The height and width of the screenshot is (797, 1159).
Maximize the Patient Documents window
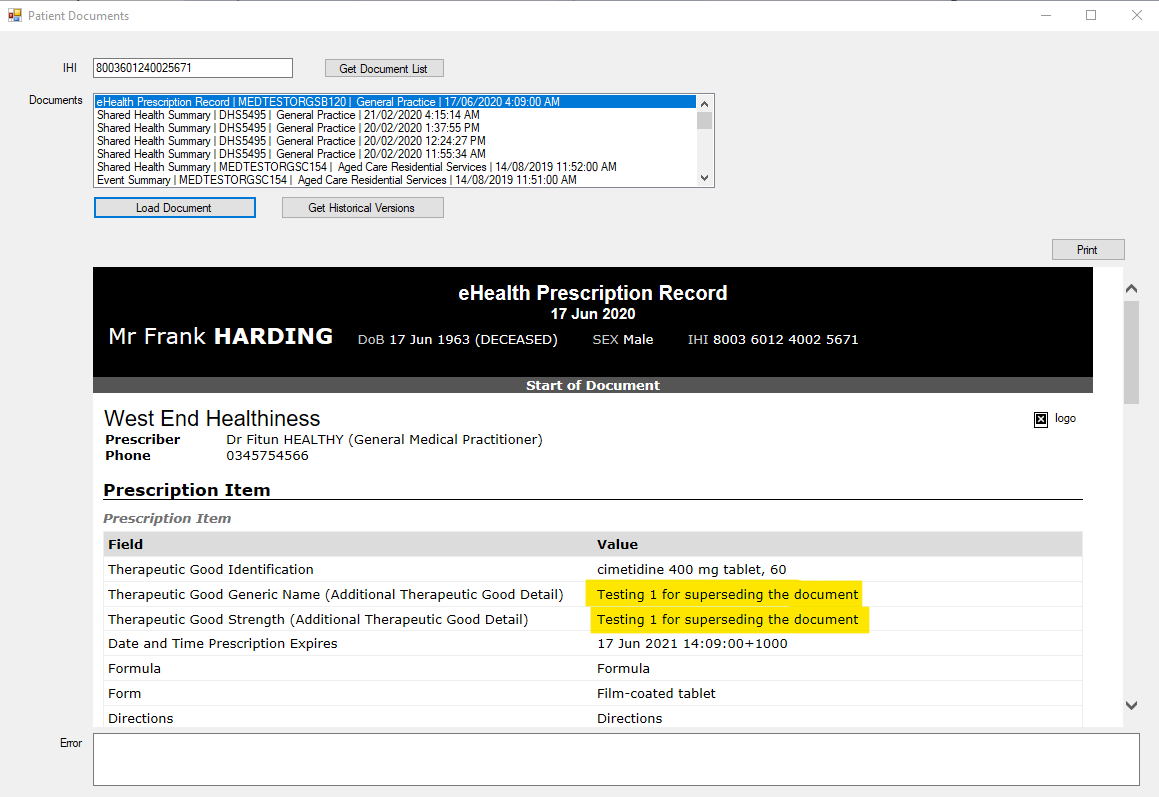[1091, 15]
